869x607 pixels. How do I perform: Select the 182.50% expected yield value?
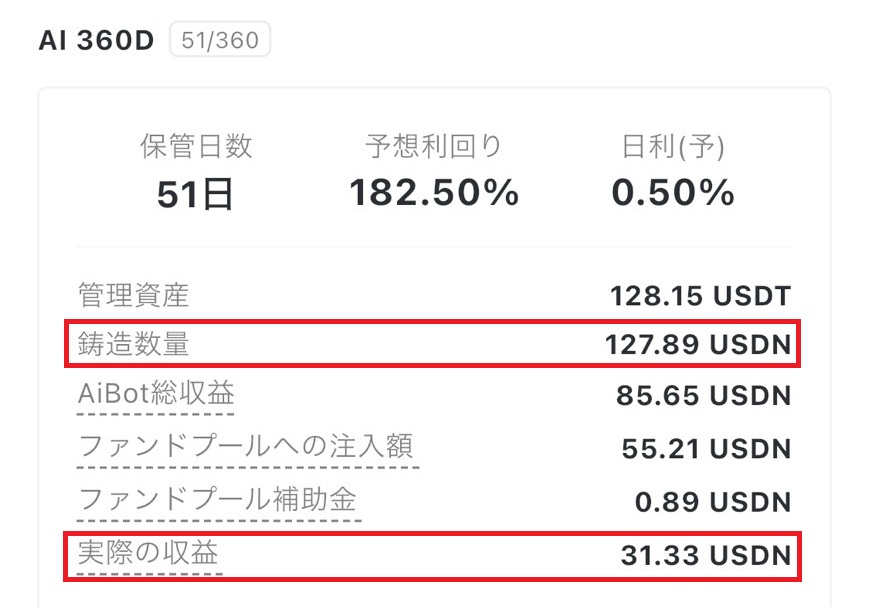(433, 192)
